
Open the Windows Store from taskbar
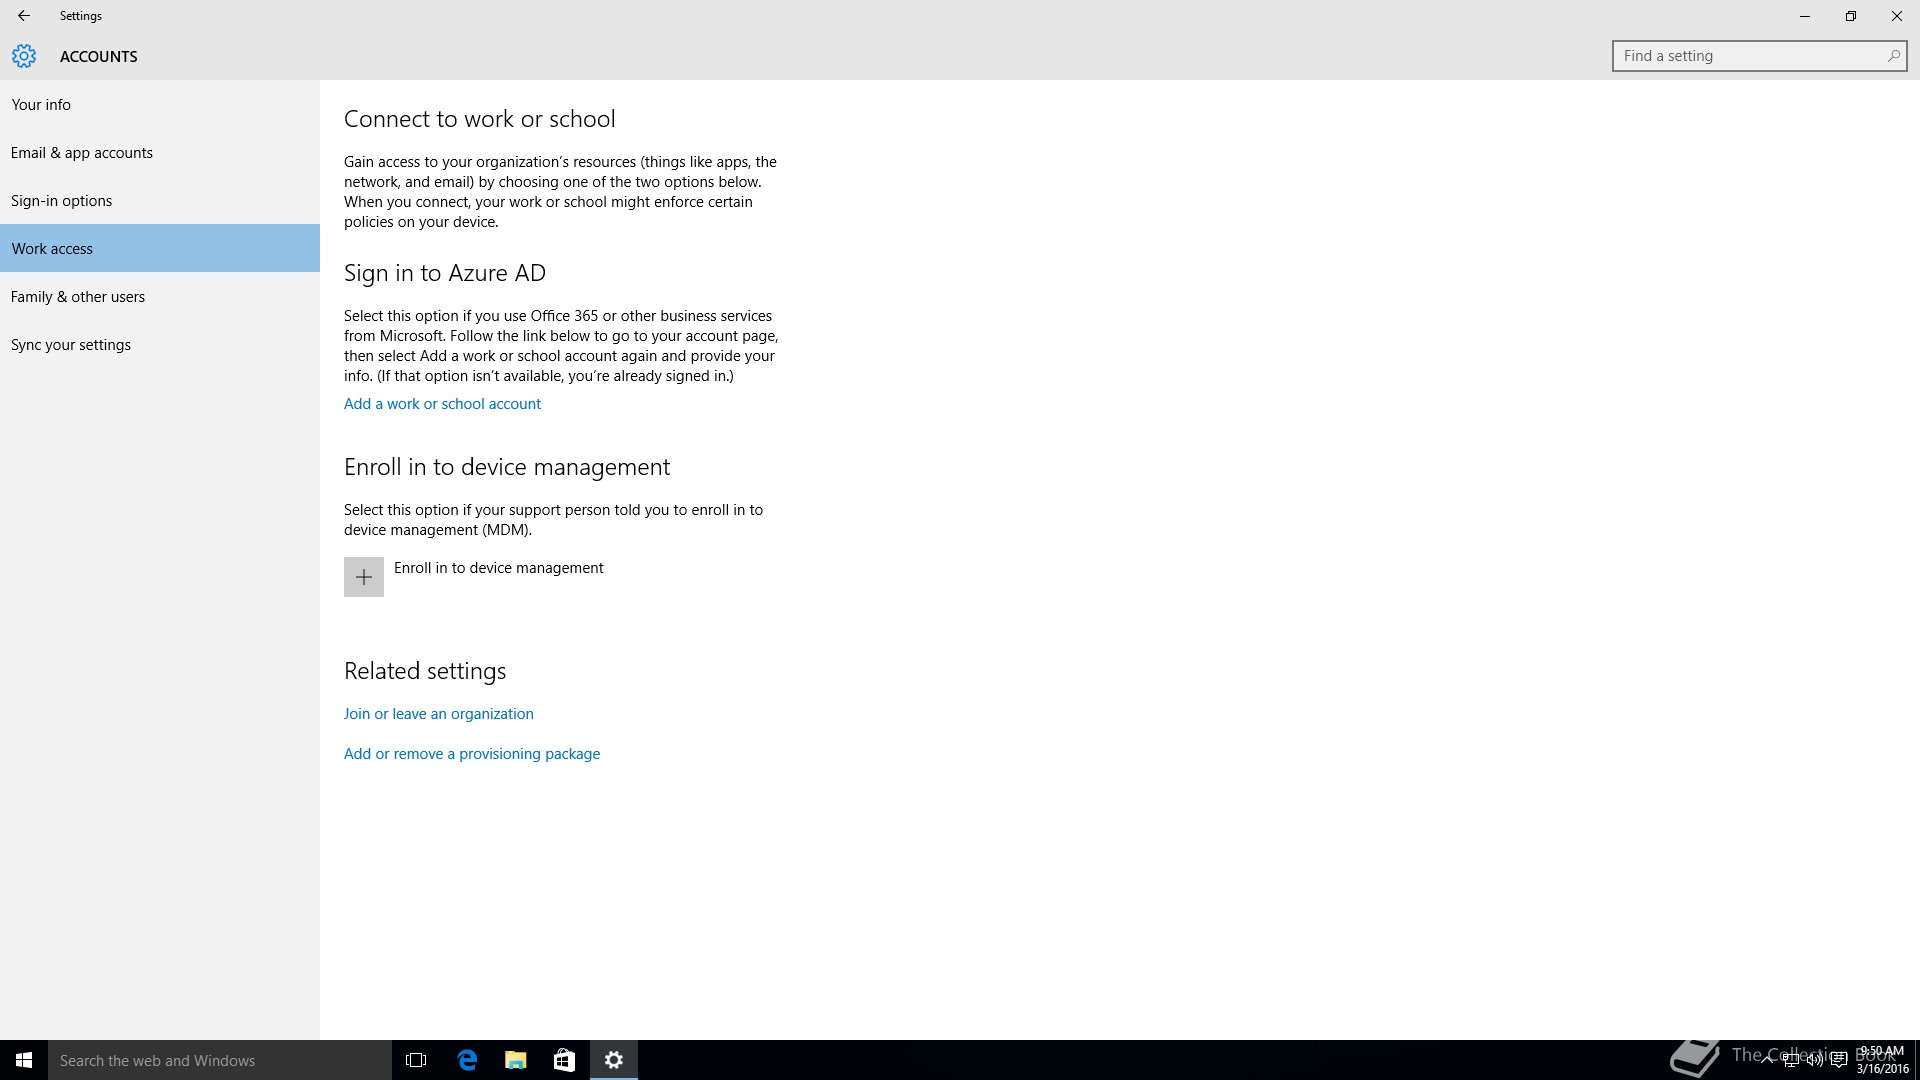tap(564, 1060)
